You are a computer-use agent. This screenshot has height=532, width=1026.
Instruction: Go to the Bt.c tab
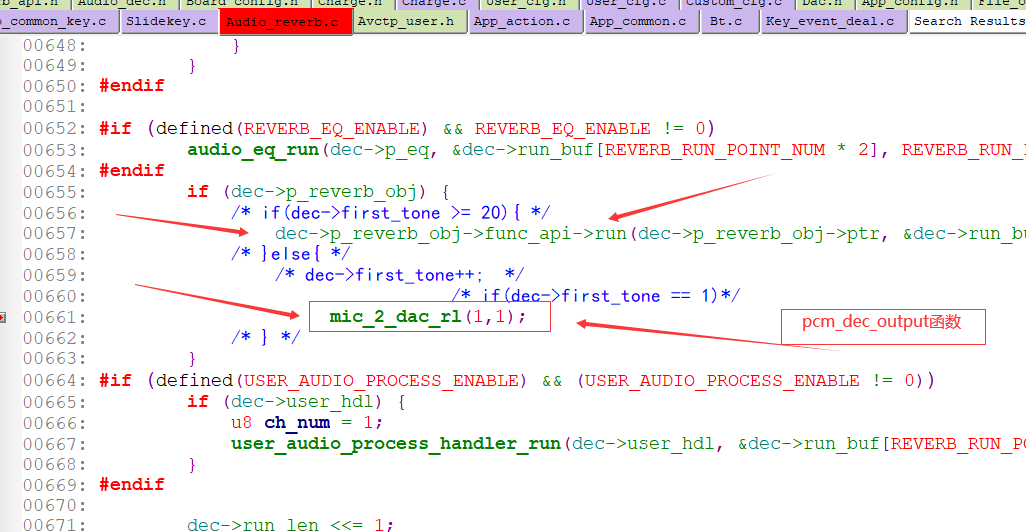tap(726, 22)
